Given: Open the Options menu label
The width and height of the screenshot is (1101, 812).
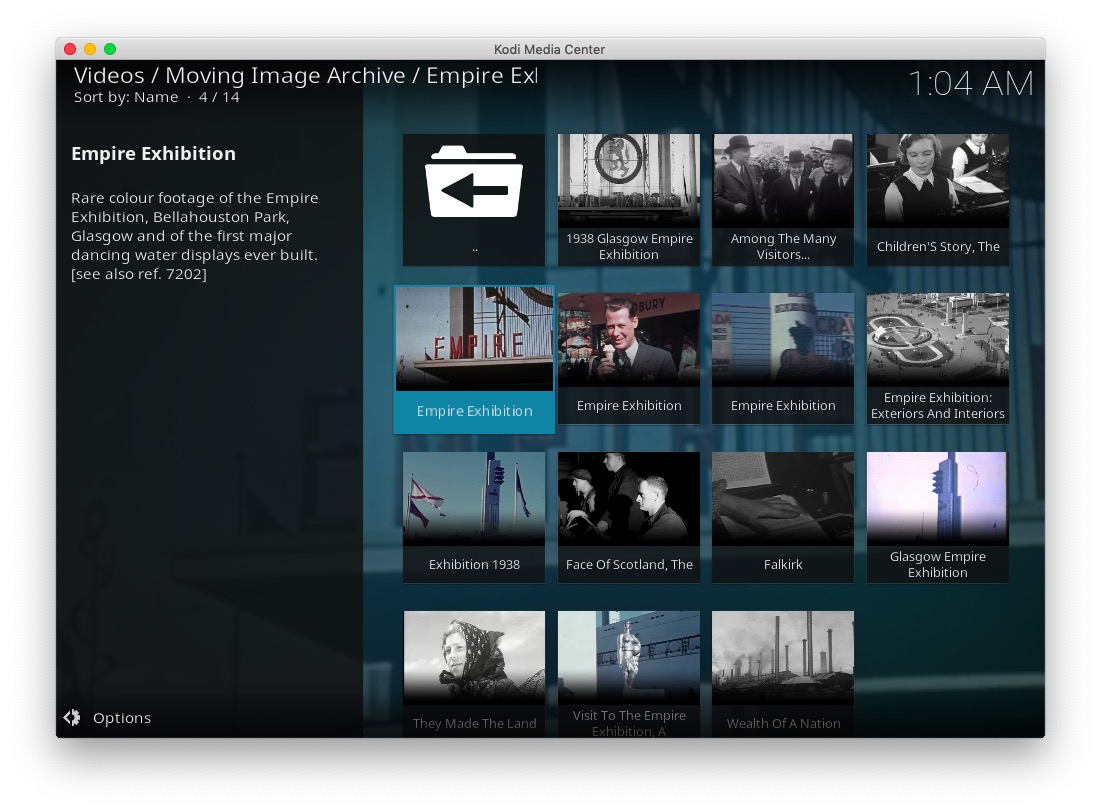Looking at the screenshot, I should [x=121, y=718].
